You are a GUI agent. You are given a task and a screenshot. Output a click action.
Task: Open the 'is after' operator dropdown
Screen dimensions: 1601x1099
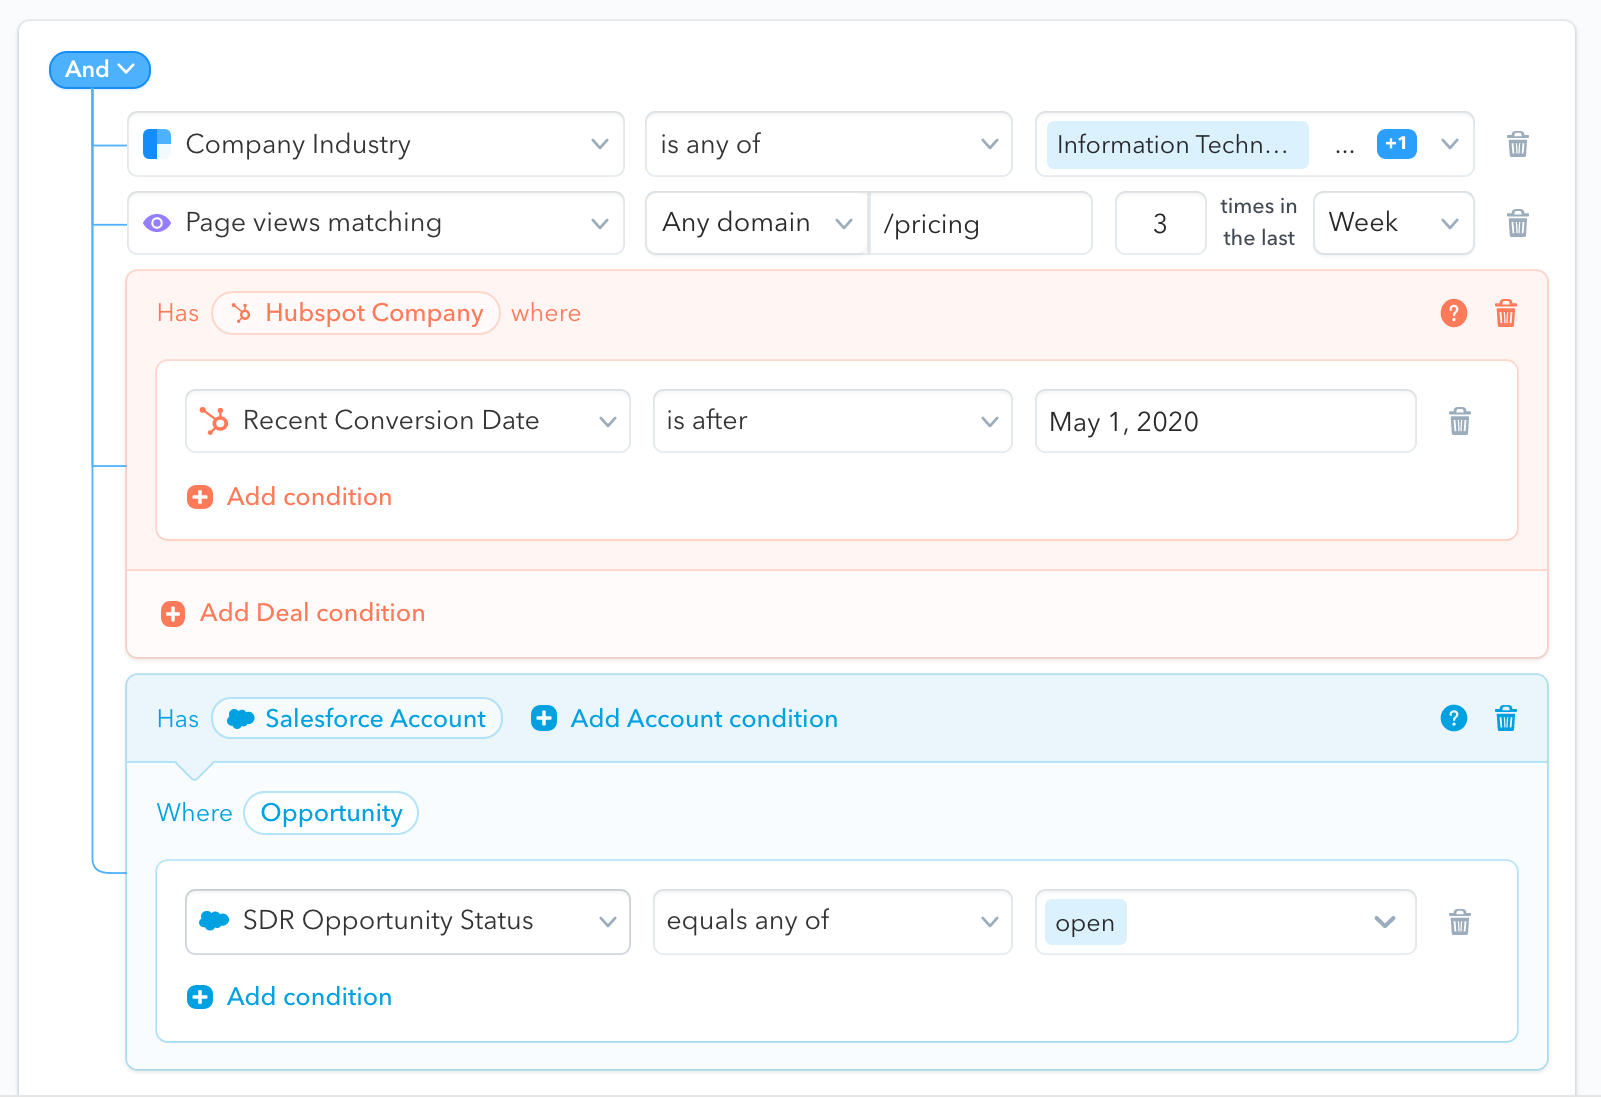pos(832,421)
